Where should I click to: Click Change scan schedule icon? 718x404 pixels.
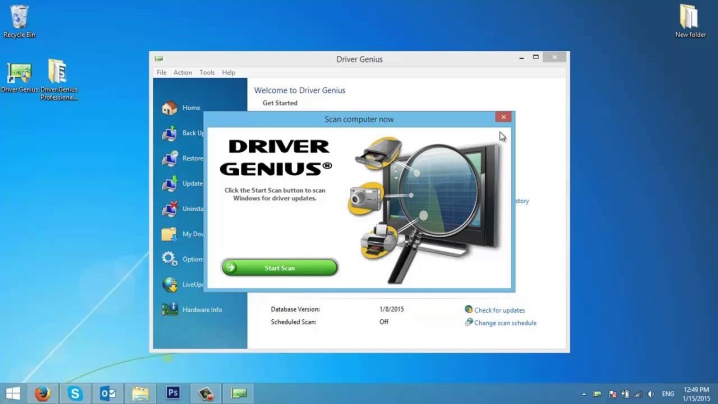click(x=468, y=322)
